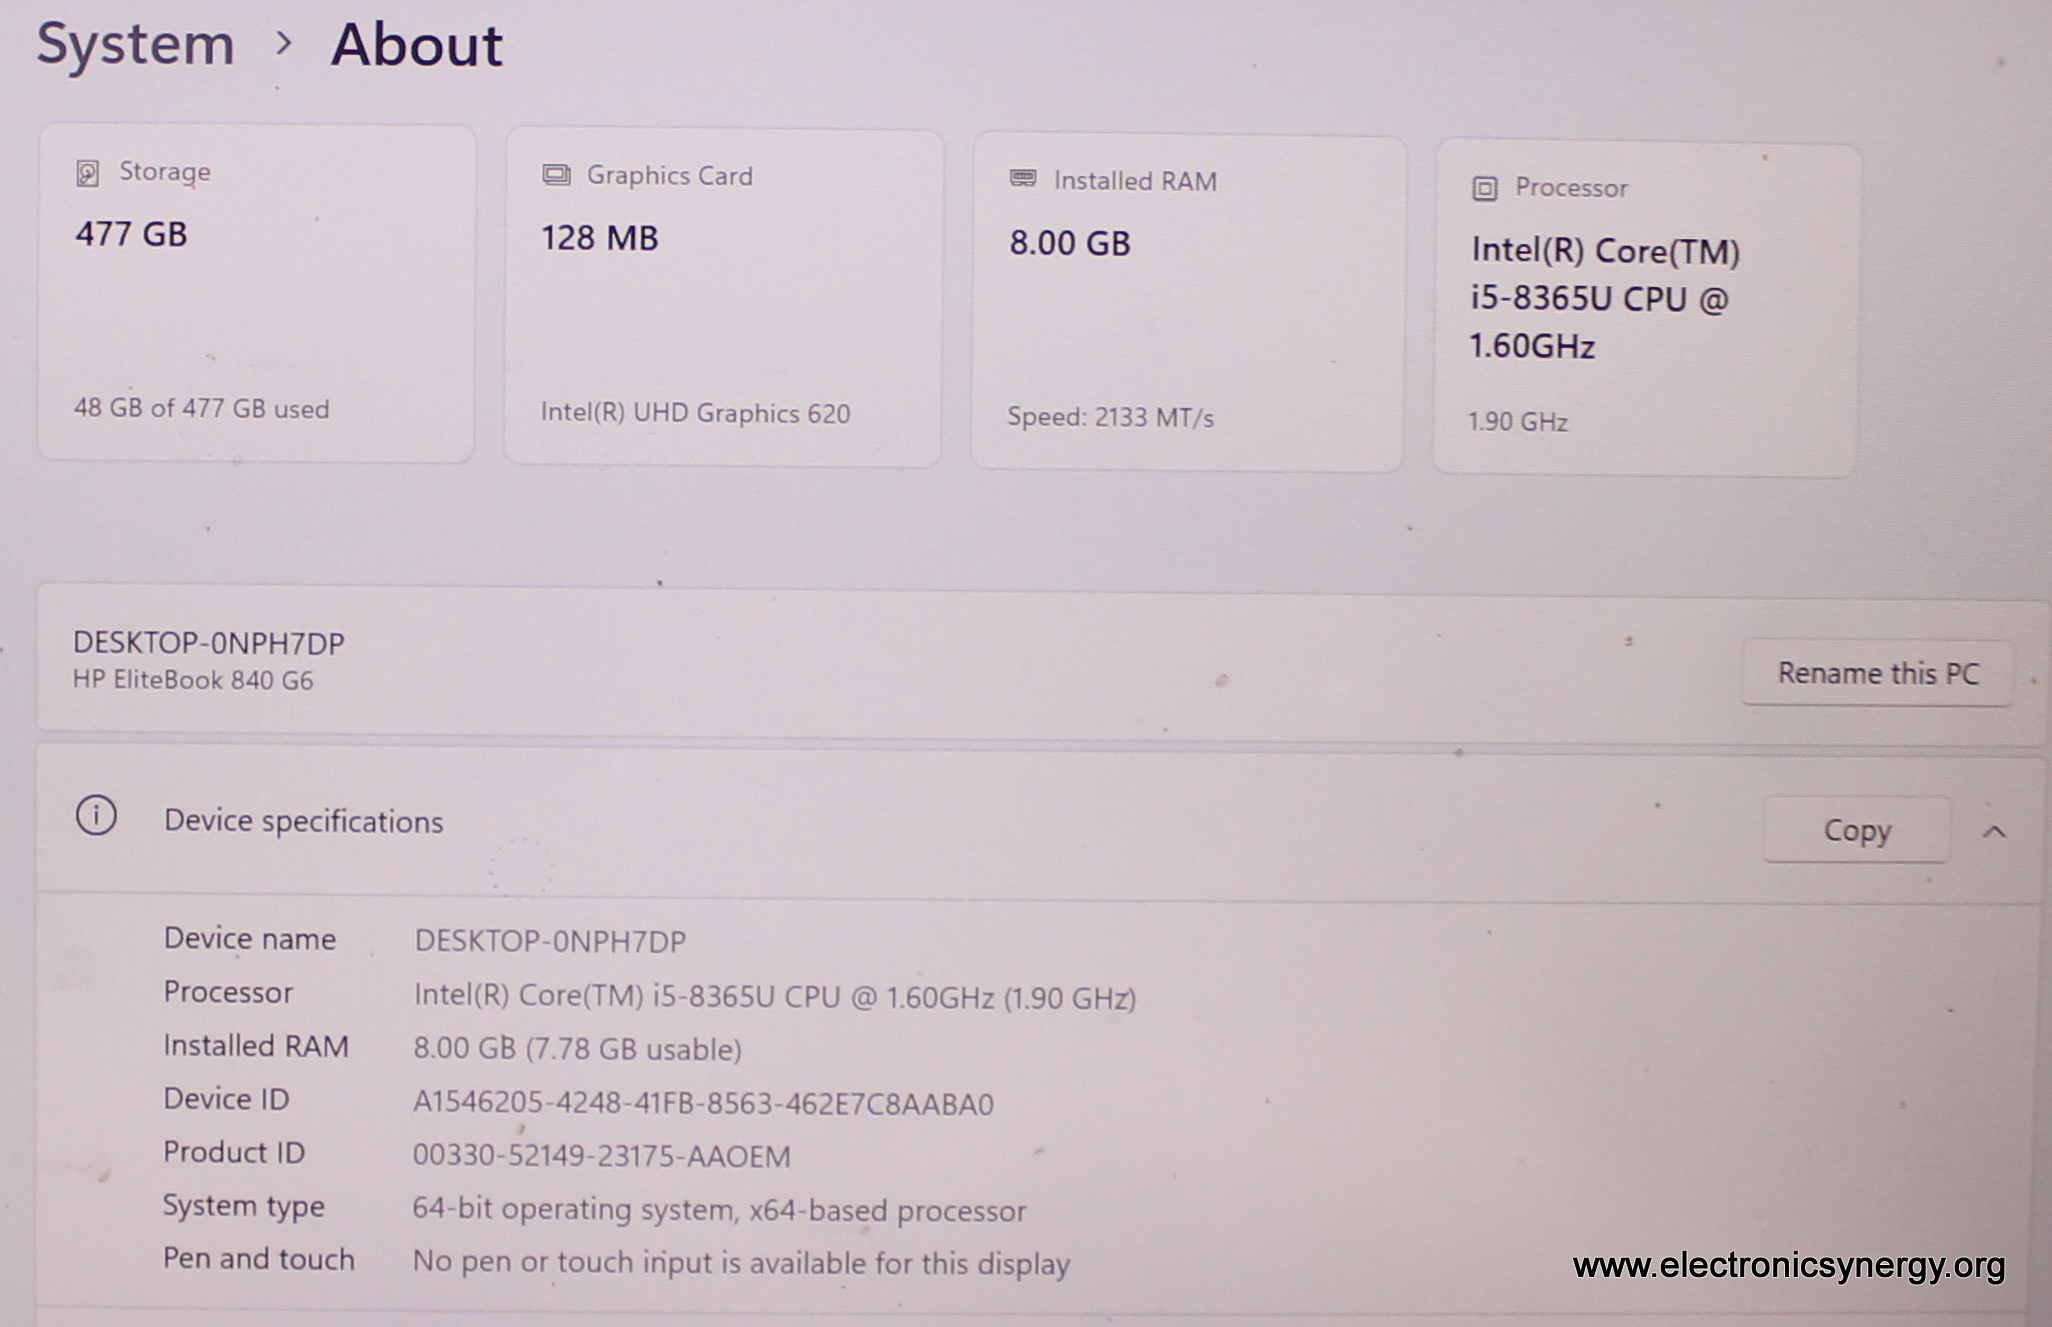Collapse Device specifications with the chevron
The image size is (2052, 1327).
(x=1994, y=831)
